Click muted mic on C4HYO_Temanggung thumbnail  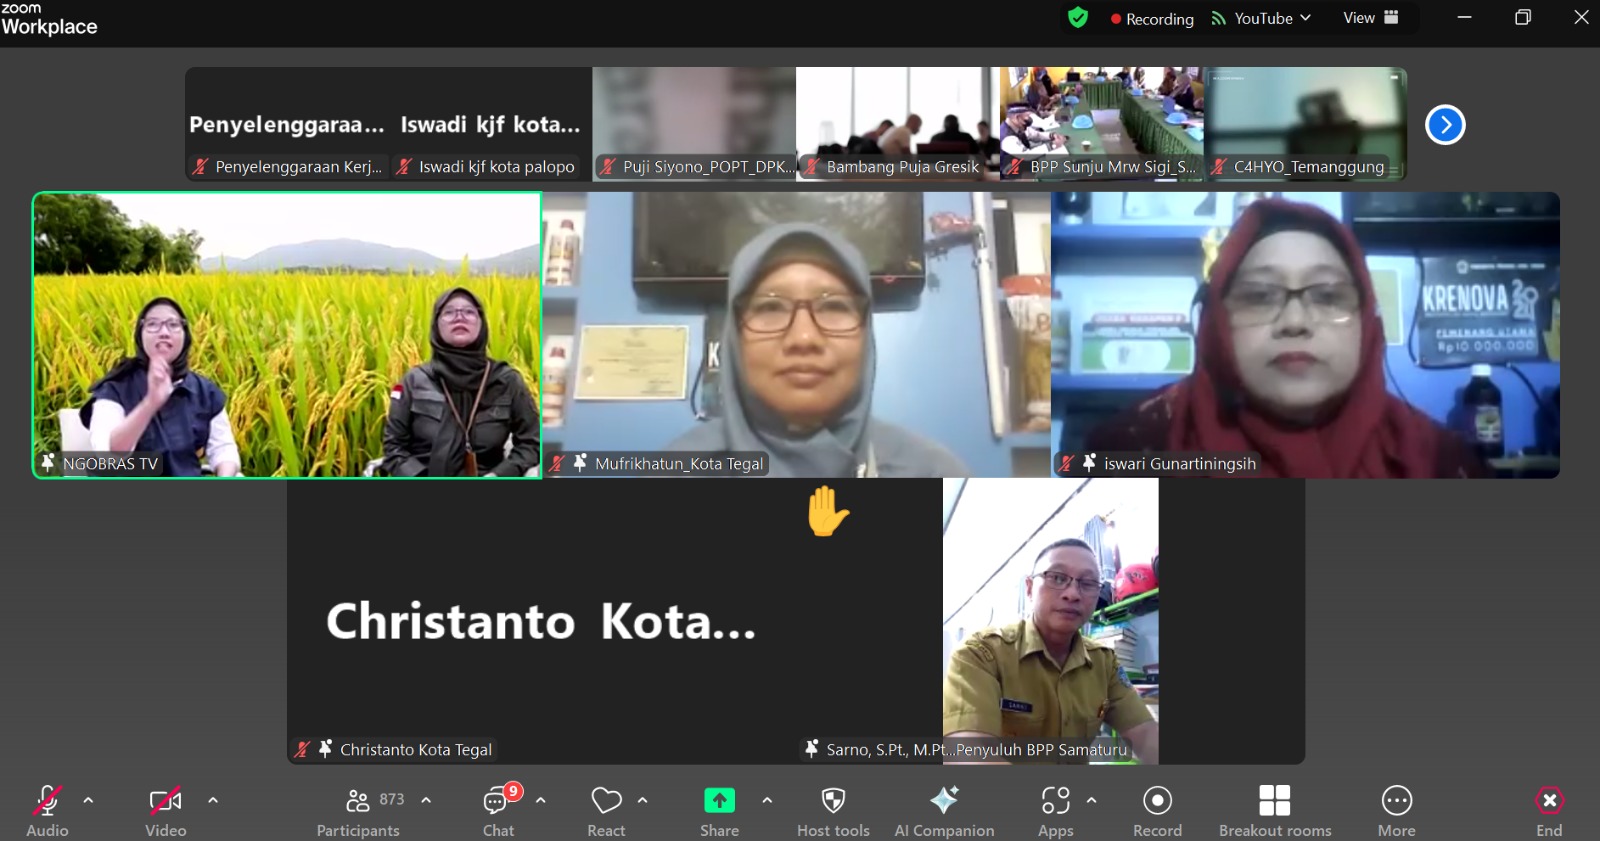pyautogui.click(x=1219, y=167)
